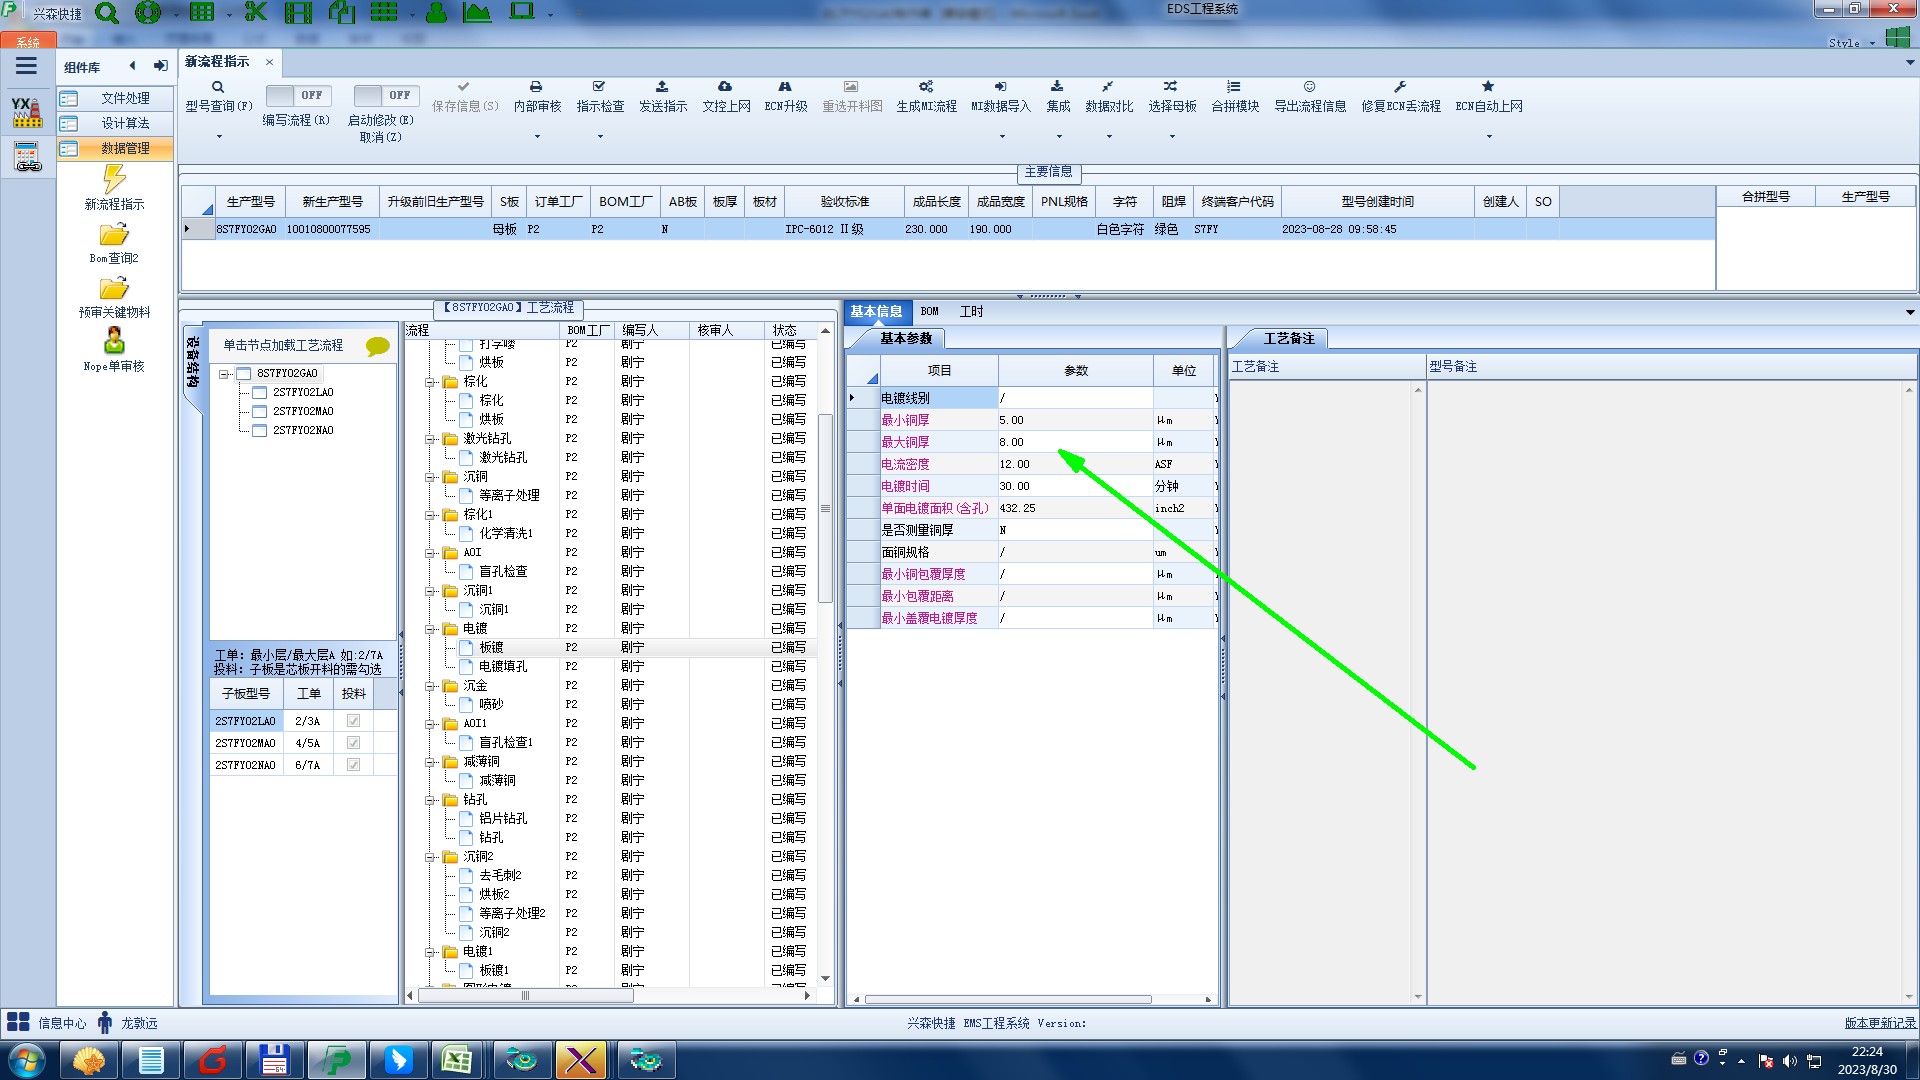Screen dimensions: 1920x1080
Task: Collapse the 8S7FY02GA0 root tree node
Action: [225, 374]
